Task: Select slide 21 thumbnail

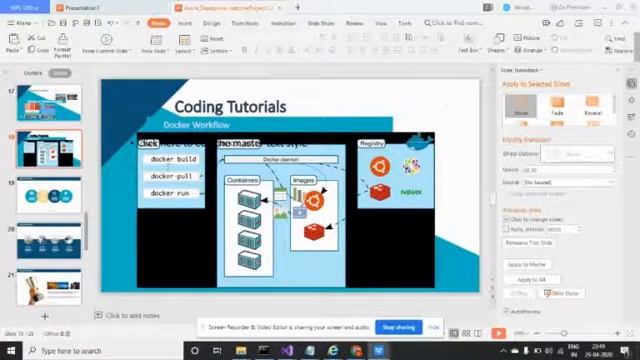Action: 49,287
